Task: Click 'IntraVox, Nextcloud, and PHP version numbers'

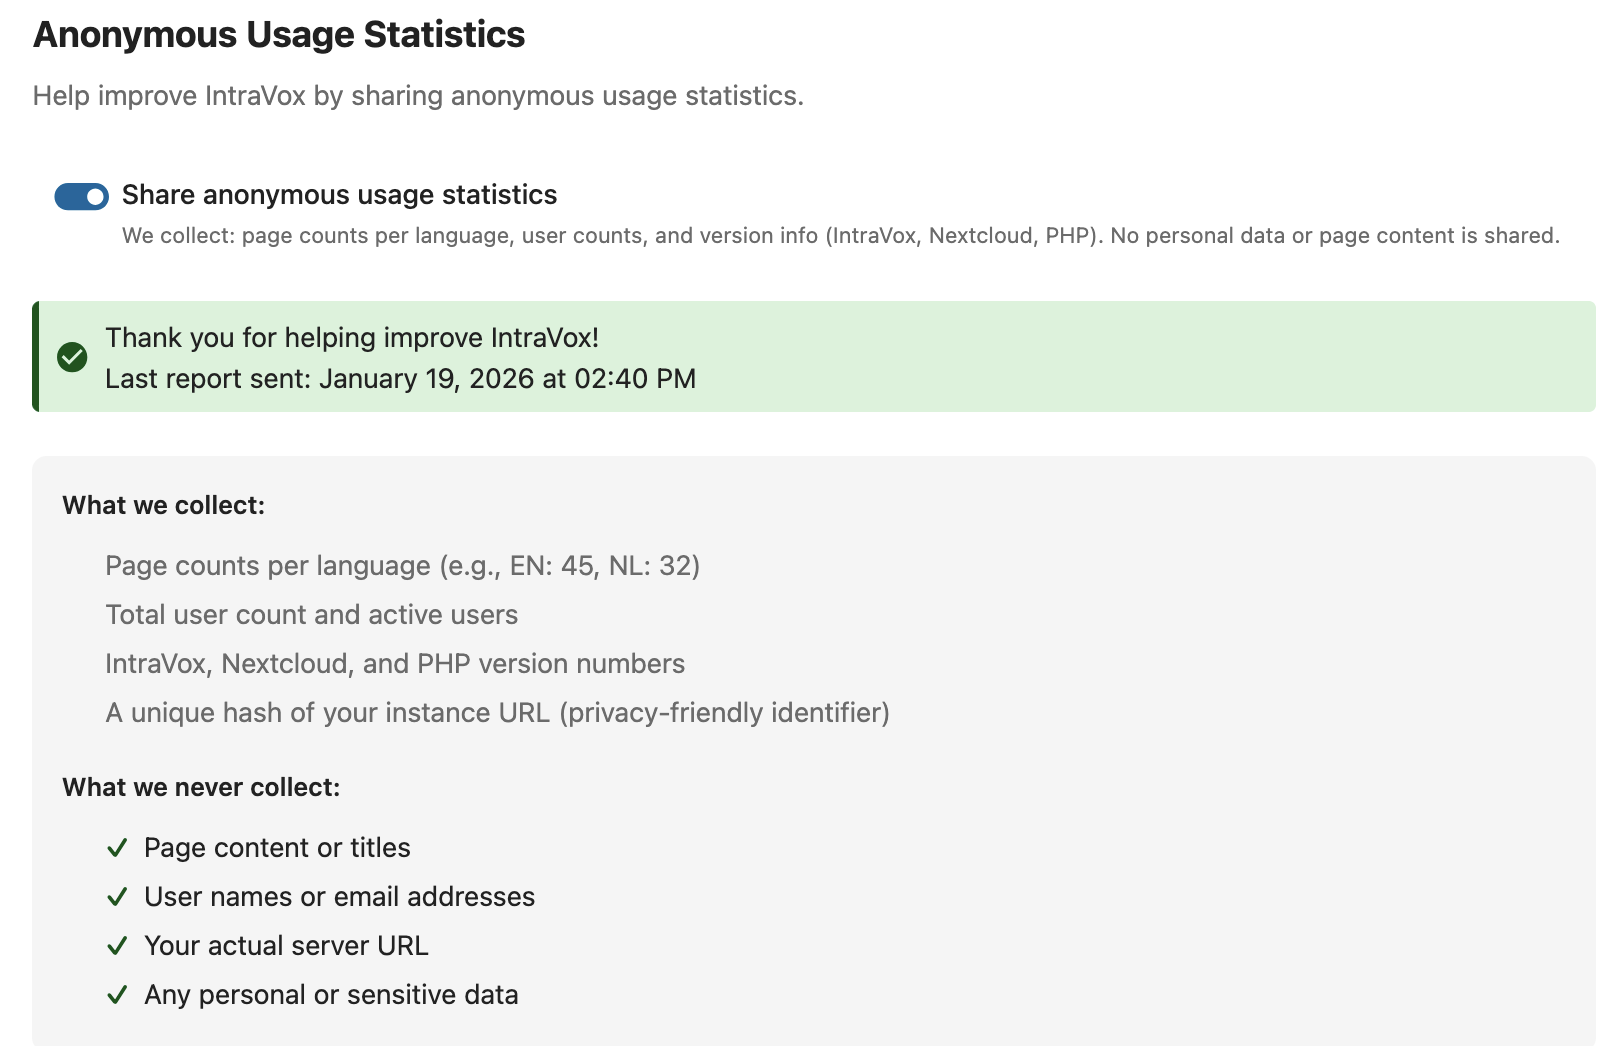Action: [x=395, y=664]
